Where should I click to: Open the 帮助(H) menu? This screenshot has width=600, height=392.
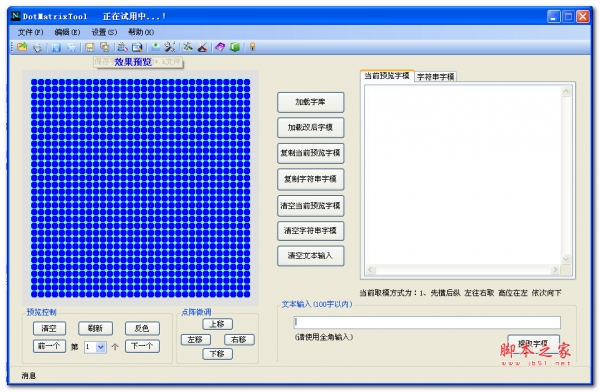click(141, 32)
